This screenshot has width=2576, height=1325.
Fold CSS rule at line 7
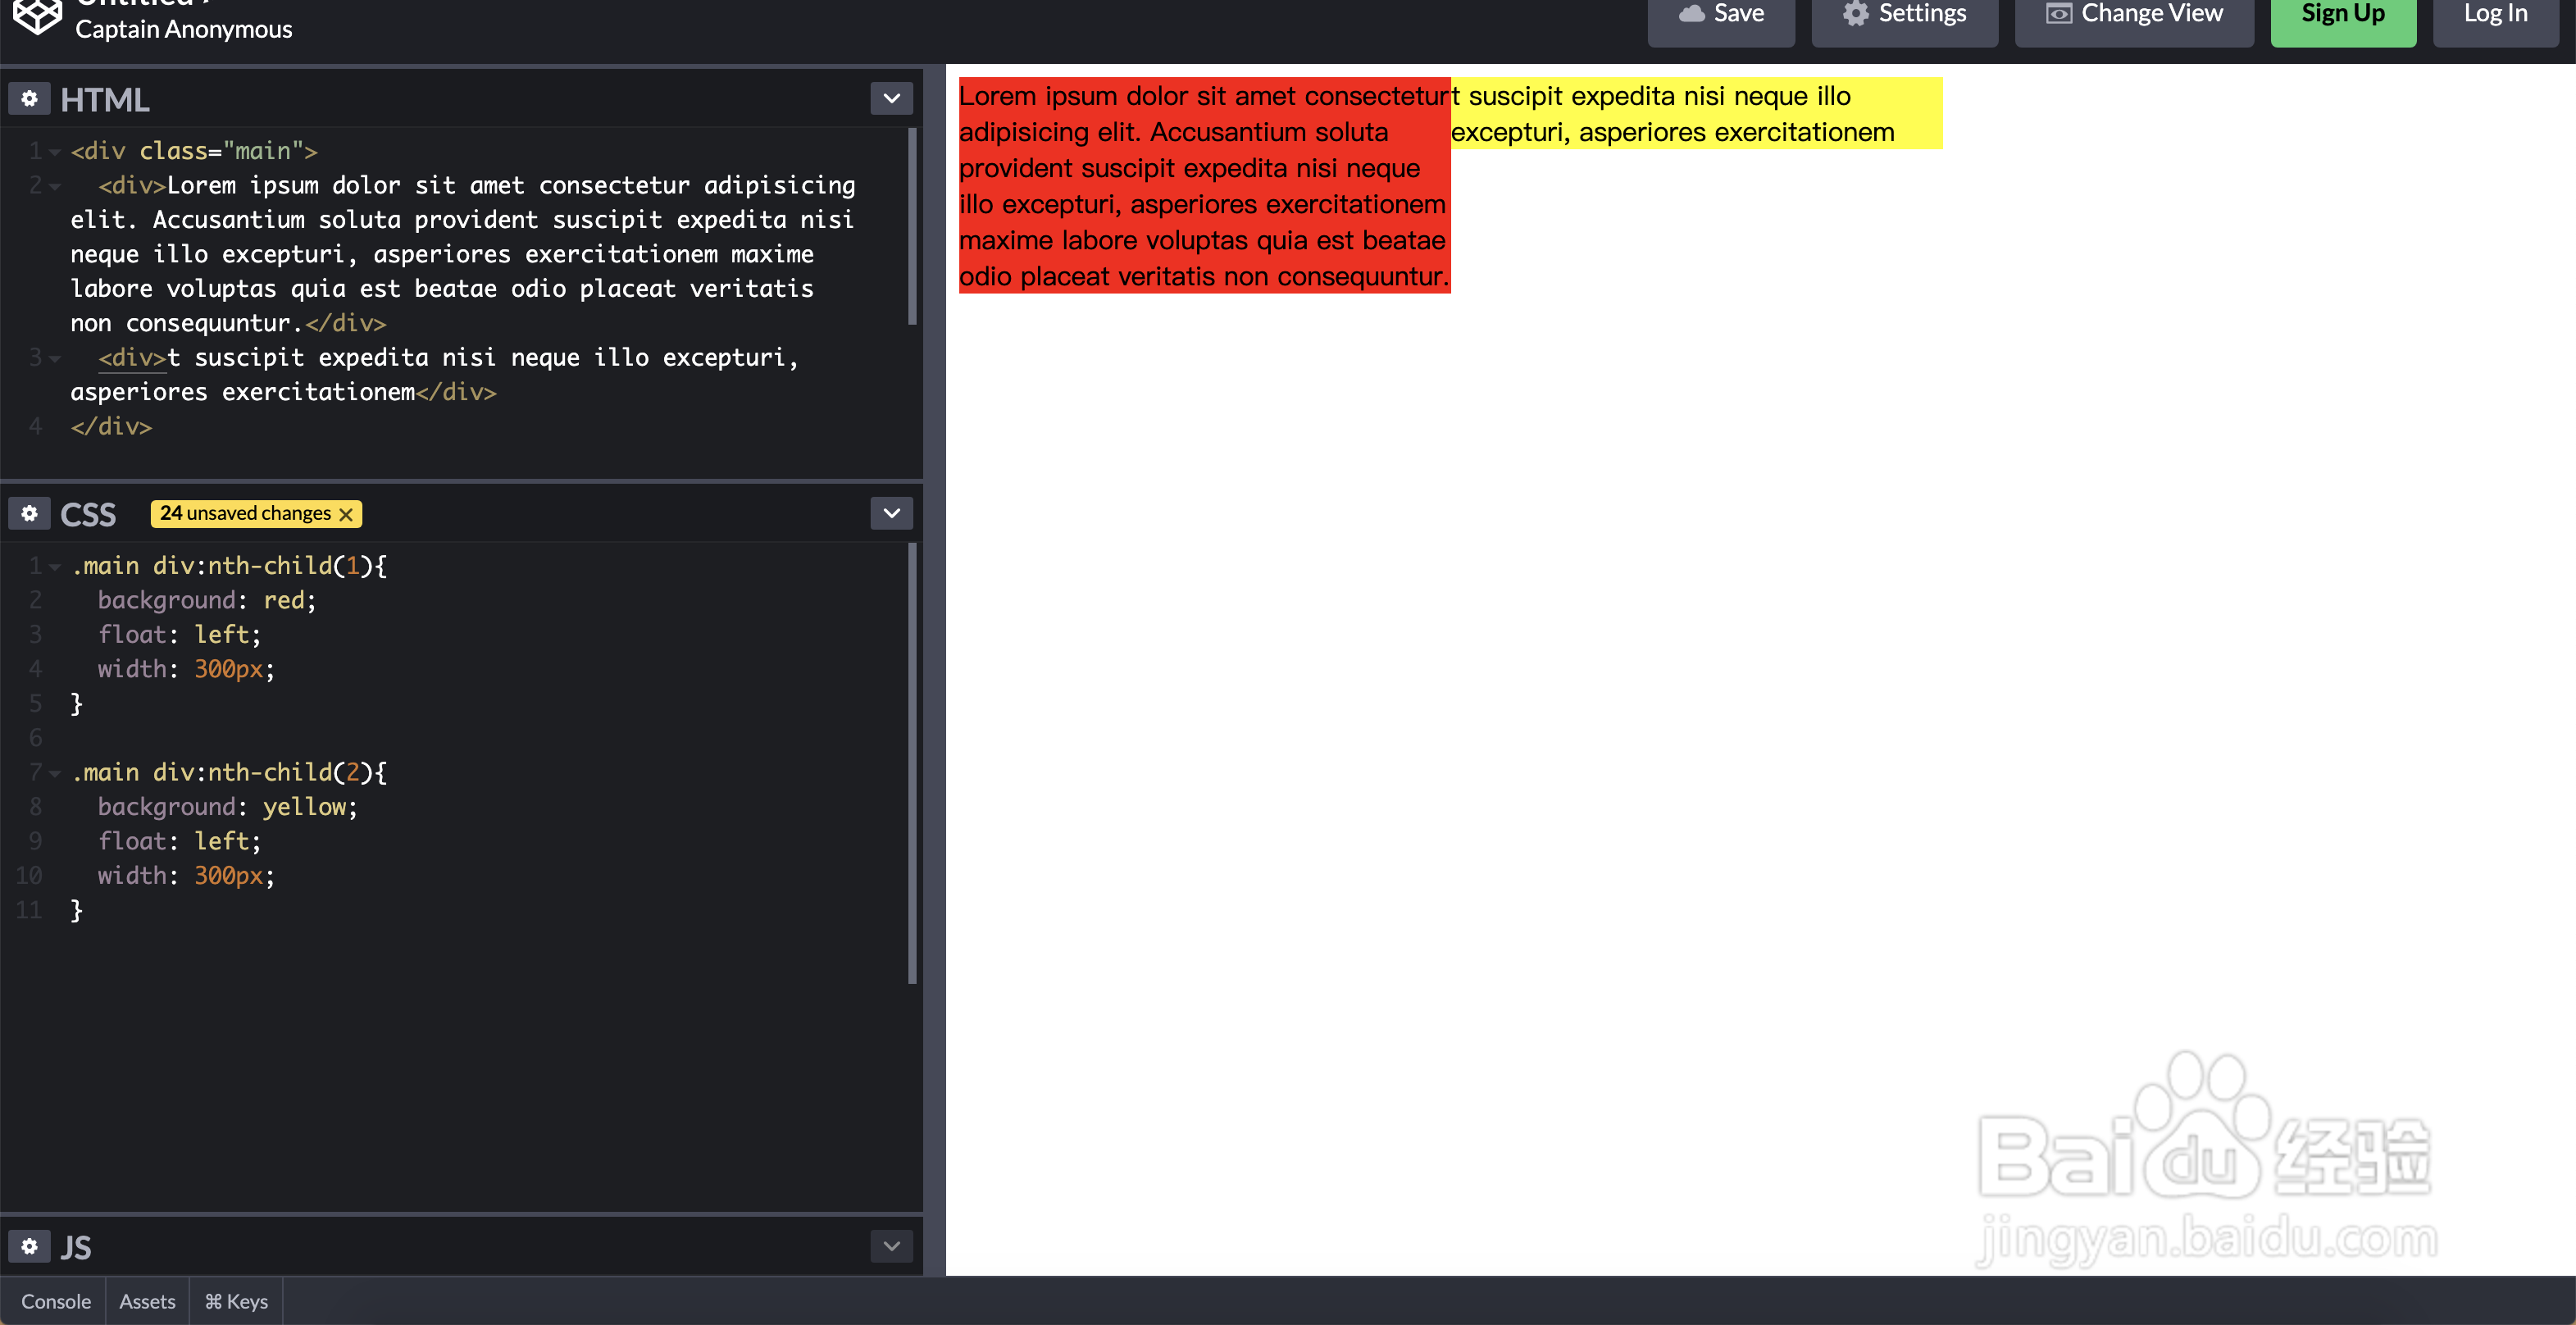tap(55, 773)
